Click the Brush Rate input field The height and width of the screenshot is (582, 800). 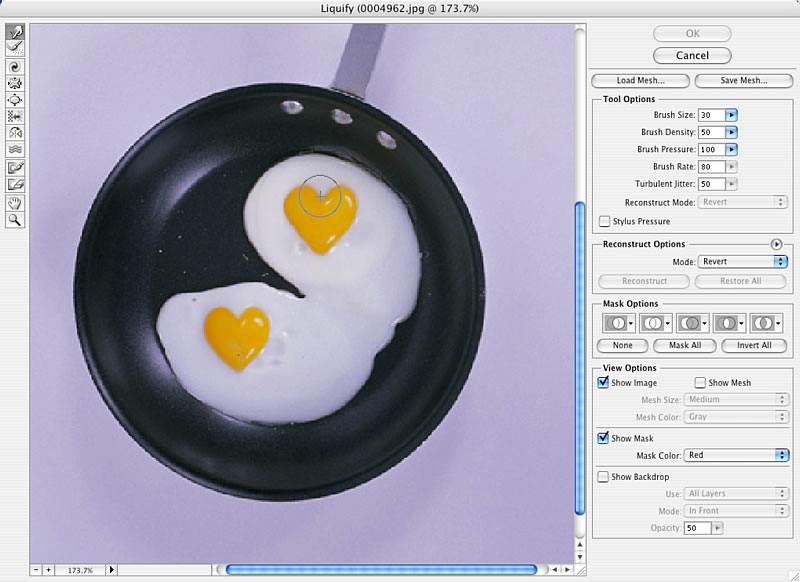[x=712, y=167]
